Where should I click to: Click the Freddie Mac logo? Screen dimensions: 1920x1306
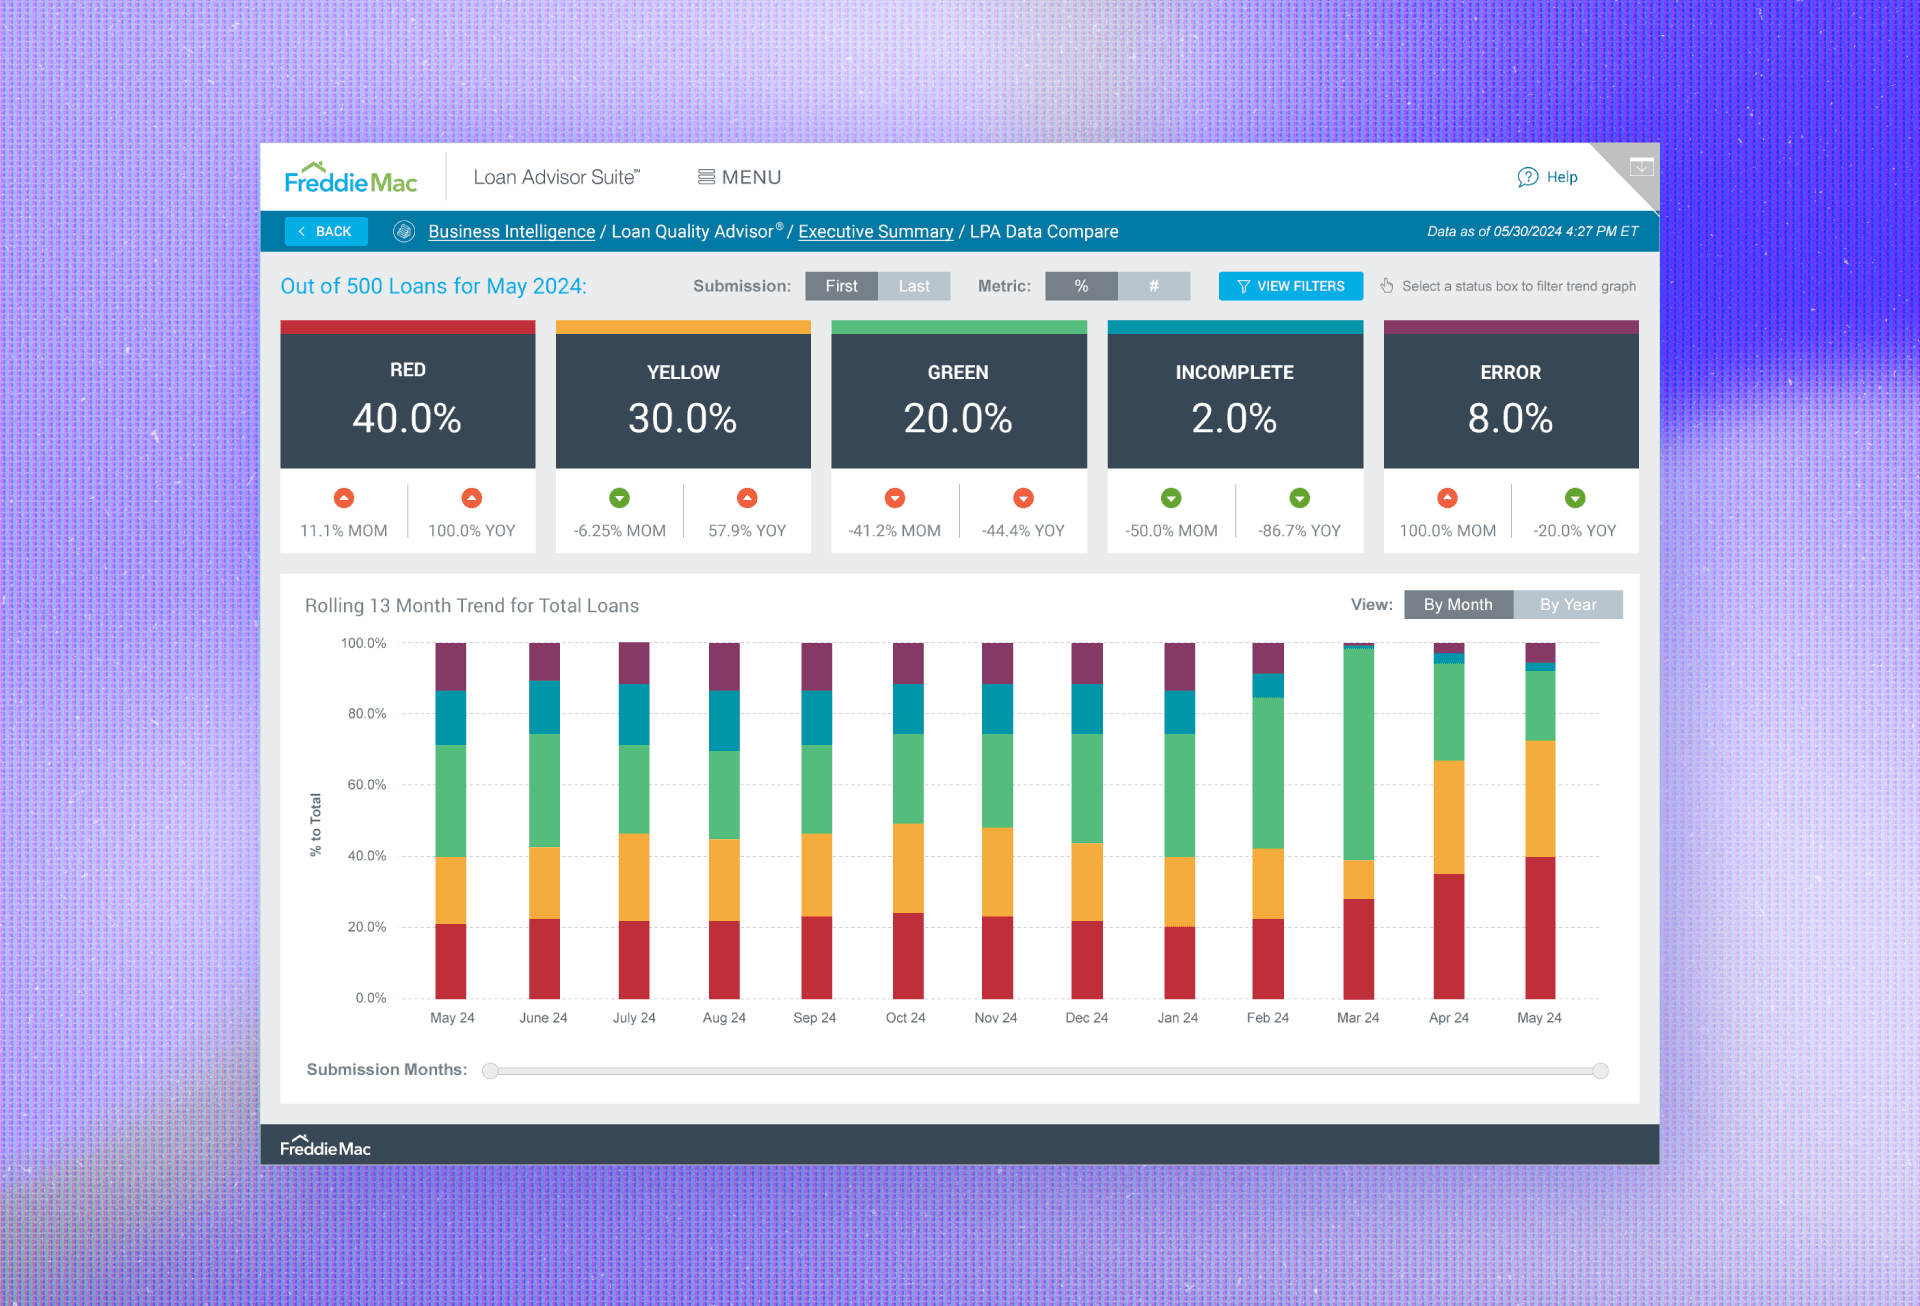[350, 177]
